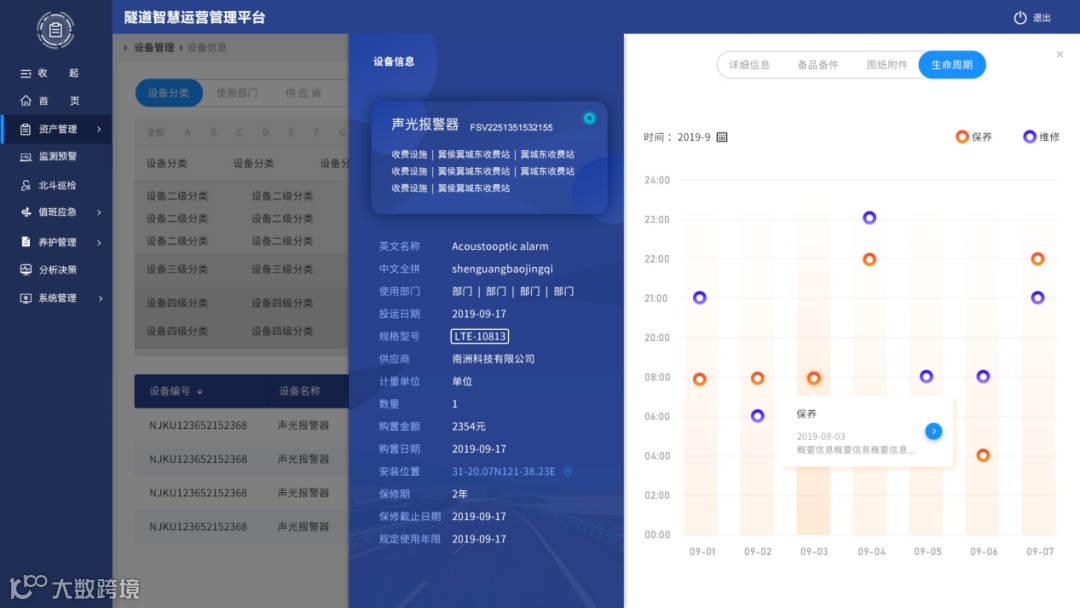Select the 09-06 04:00 保养 marker
Image resolution: width=1080 pixels, height=608 pixels.
click(x=983, y=455)
